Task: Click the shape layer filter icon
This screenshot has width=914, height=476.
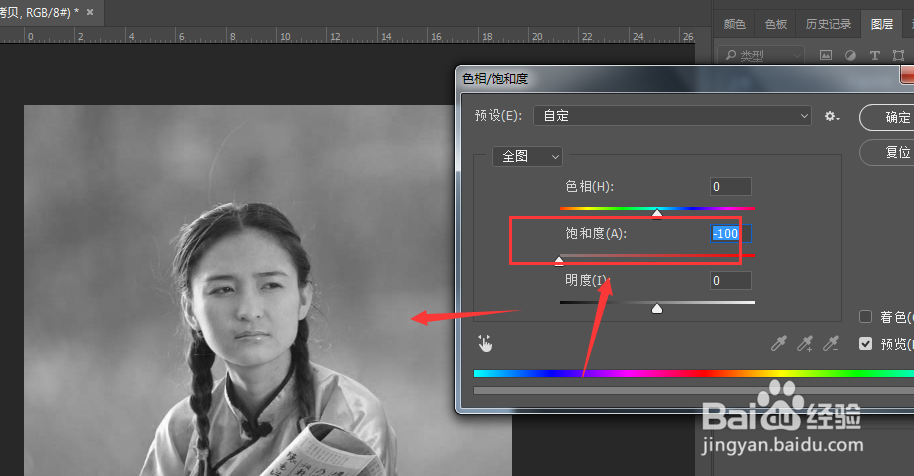Action: (898, 55)
